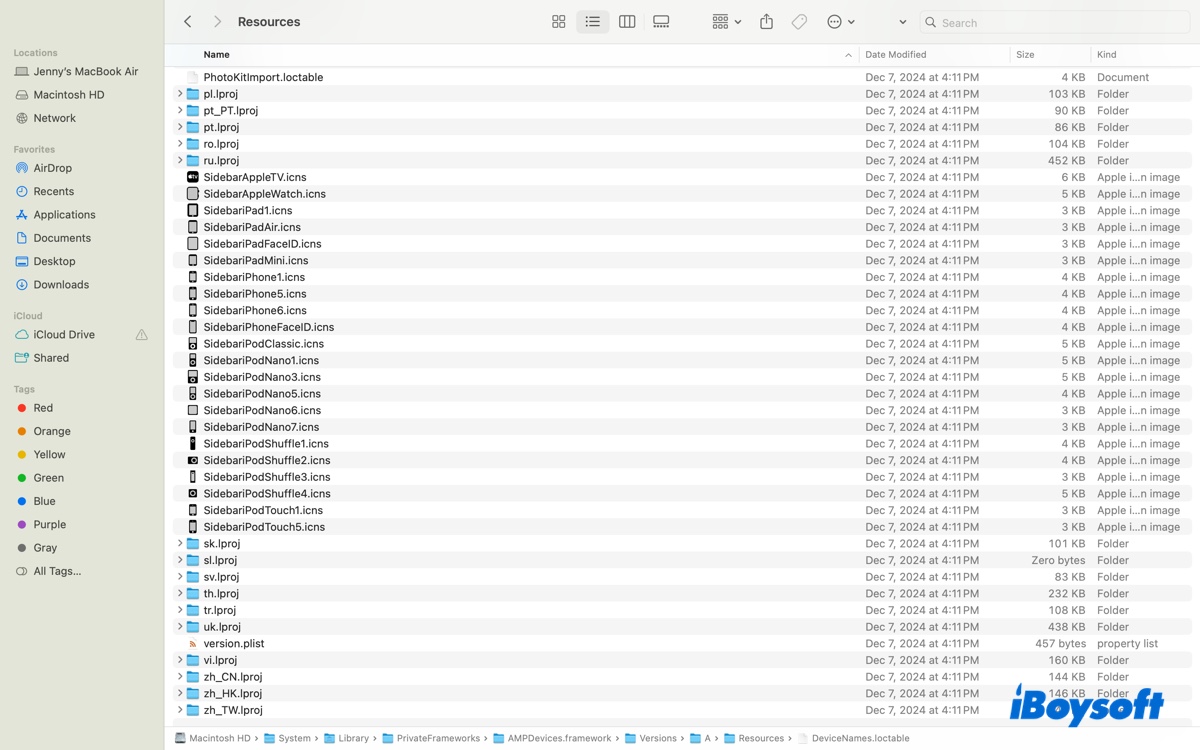Select the SidebariPodShuffle2.icns file icon
The image size is (1200, 750).
[193, 460]
